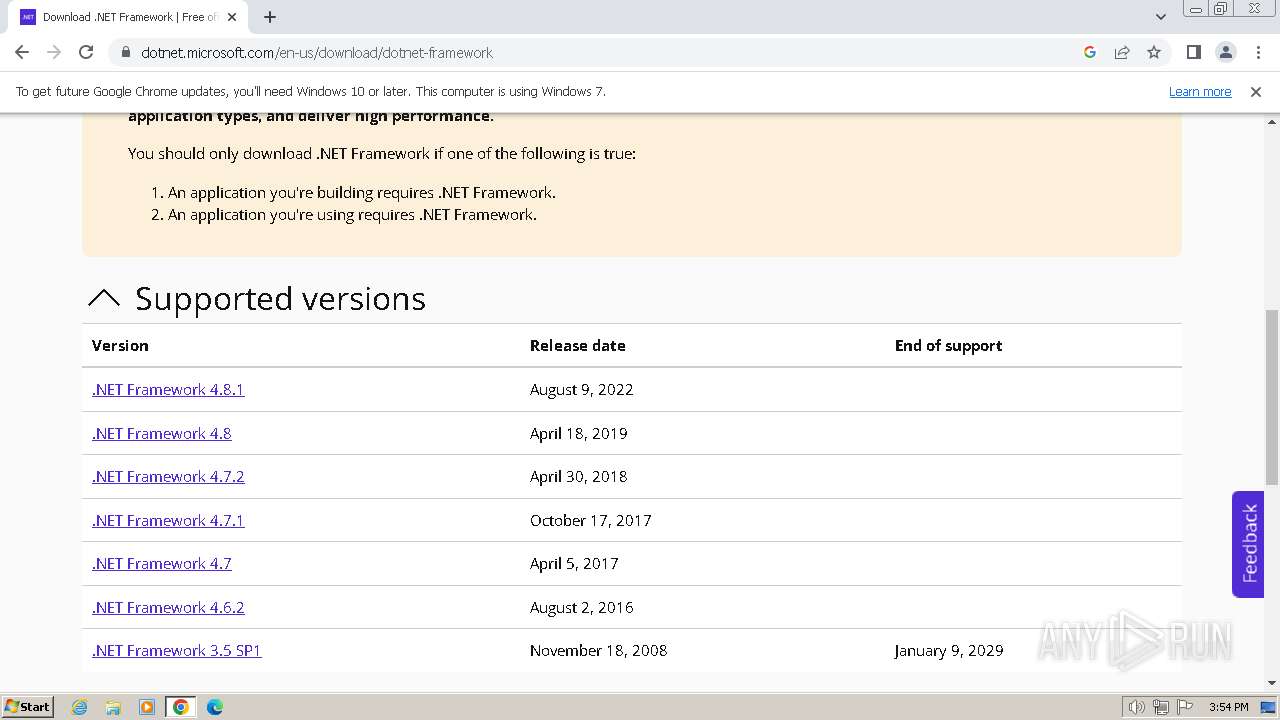Screen dimensions: 1280x720
Task: Switch to the Download .NET Framework tab
Action: [x=130, y=17]
